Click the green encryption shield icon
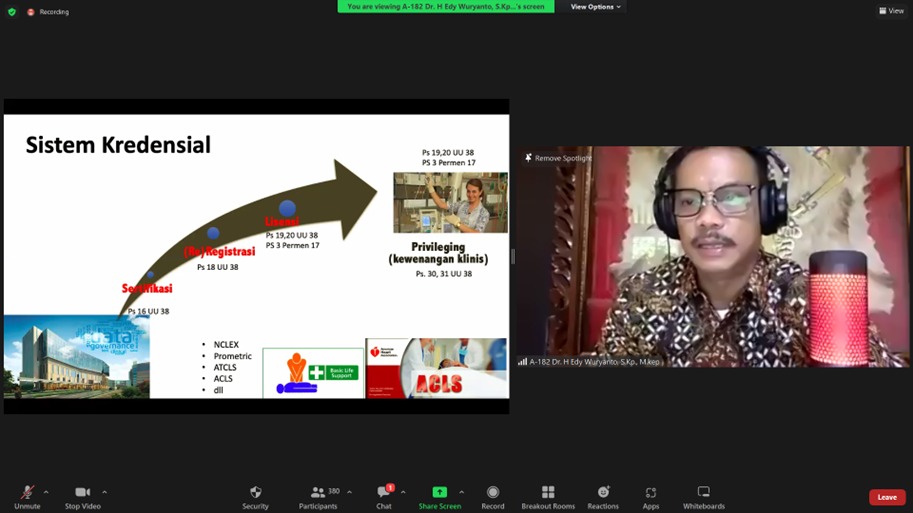This screenshot has height=513, width=913. (12, 12)
